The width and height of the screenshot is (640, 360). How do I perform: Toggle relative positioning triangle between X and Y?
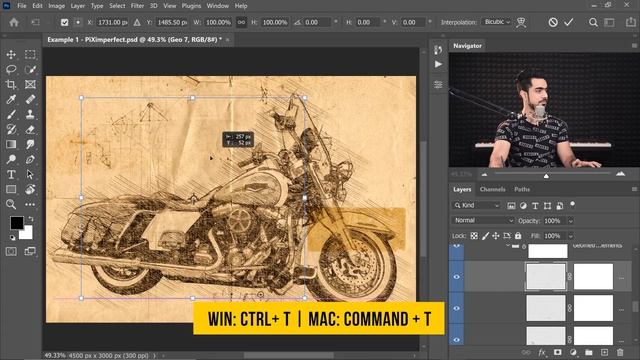click(137, 22)
